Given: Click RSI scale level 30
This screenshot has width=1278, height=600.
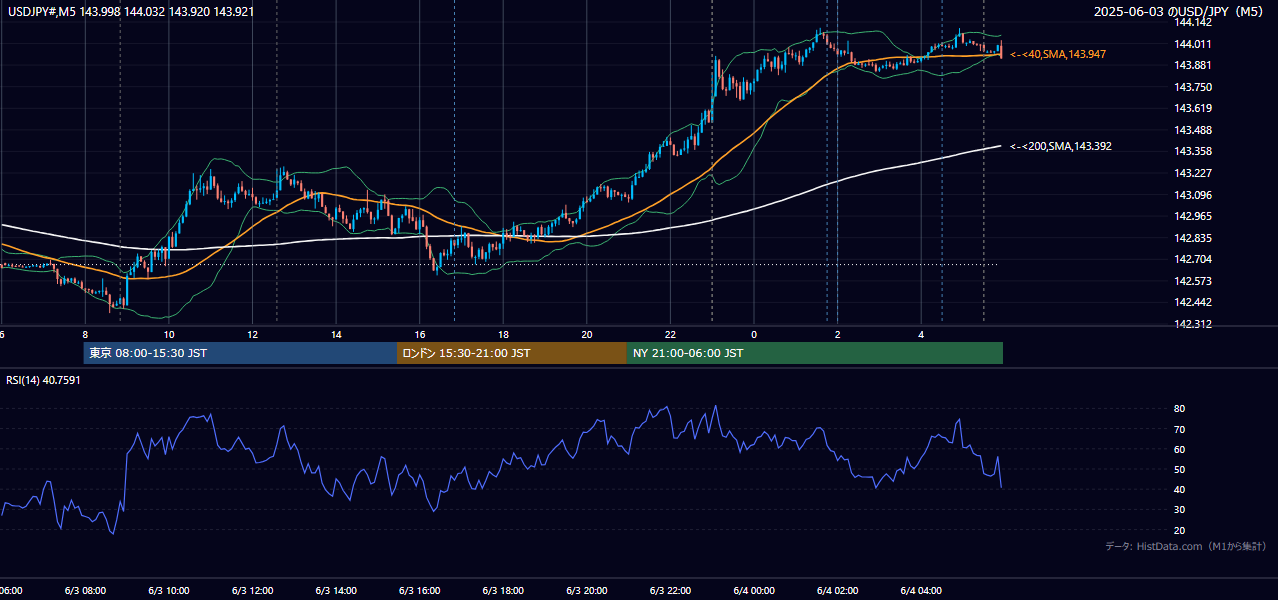Looking at the screenshot, I should coord(1180,510).
